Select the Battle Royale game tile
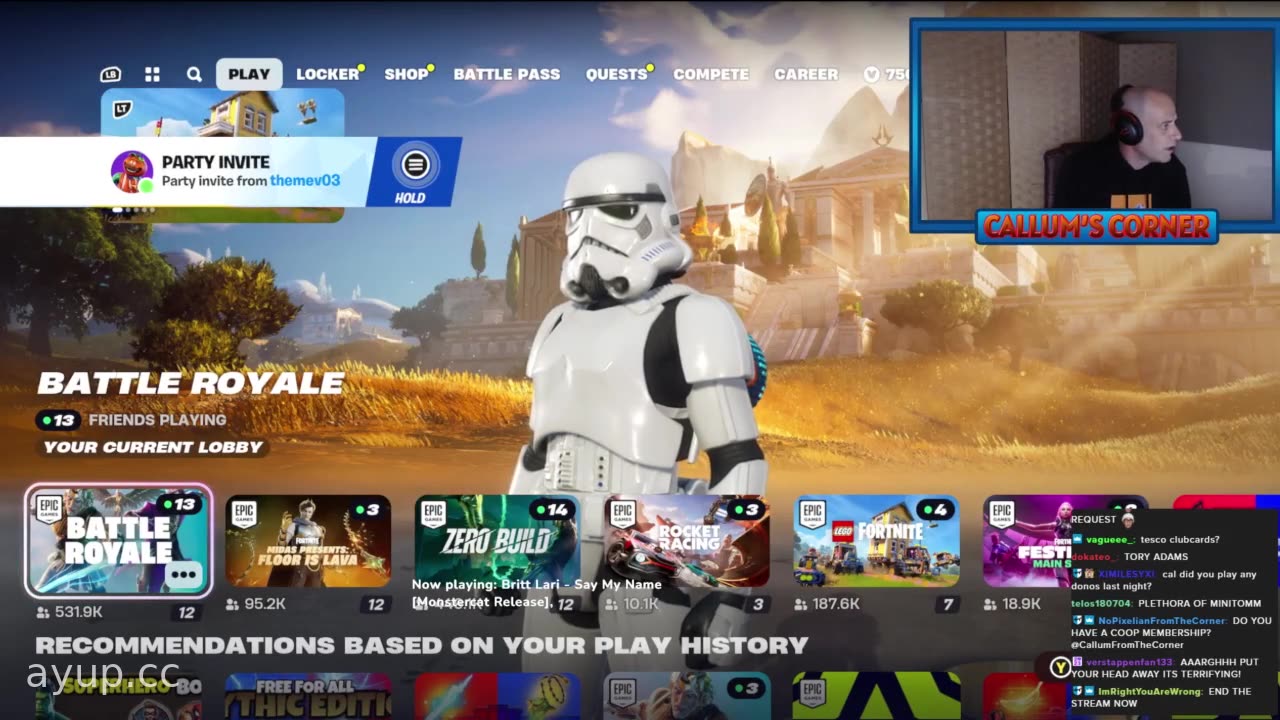The height and width of the screenshot is (720, 1280). coord(118,541)
